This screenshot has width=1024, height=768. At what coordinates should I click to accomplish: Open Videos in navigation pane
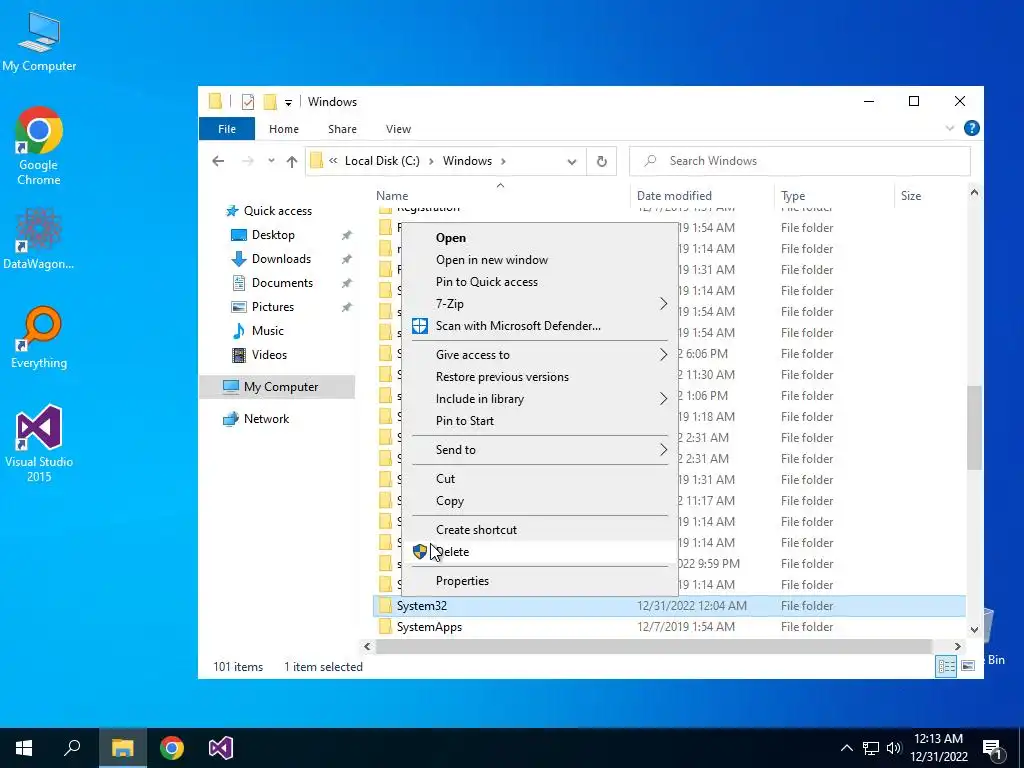coord(269,355)
